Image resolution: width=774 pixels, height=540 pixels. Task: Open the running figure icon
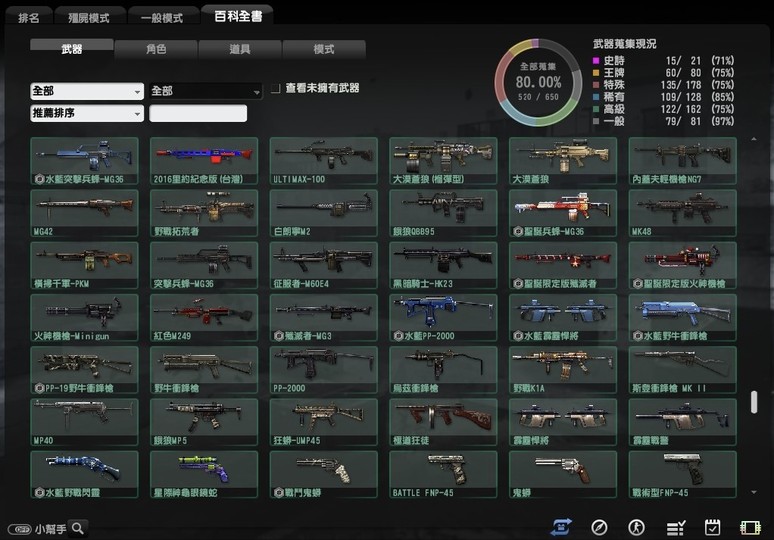coord(636,528)
